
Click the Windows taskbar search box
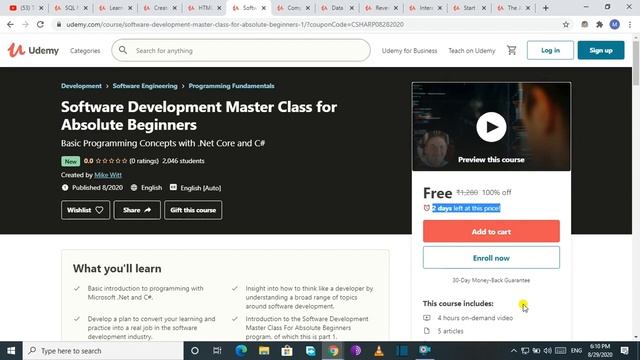click(103, 351)
